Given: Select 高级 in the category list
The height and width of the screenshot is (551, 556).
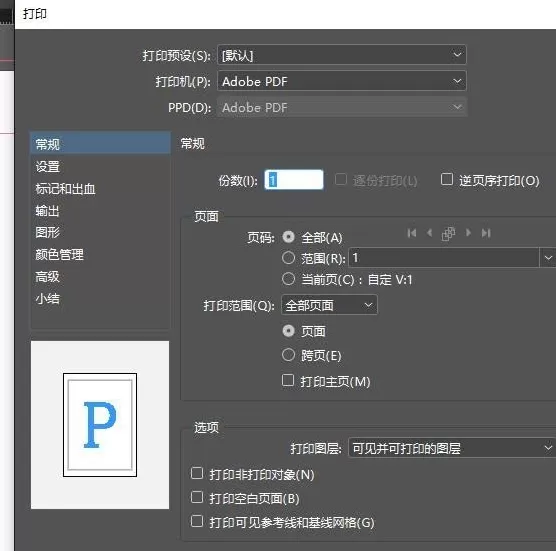Looking at the screenshot, I should (101, 277).
